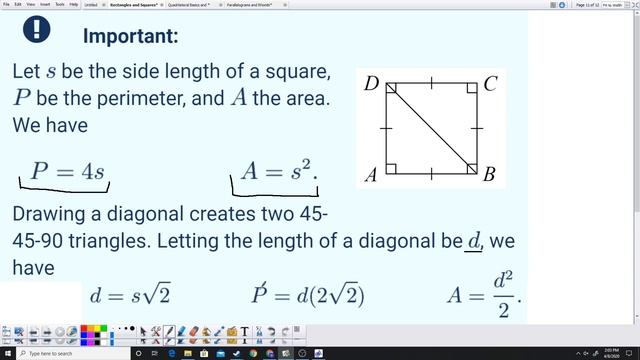Click the Redo arrow
640x360 pixels.
tap(285, 331)
